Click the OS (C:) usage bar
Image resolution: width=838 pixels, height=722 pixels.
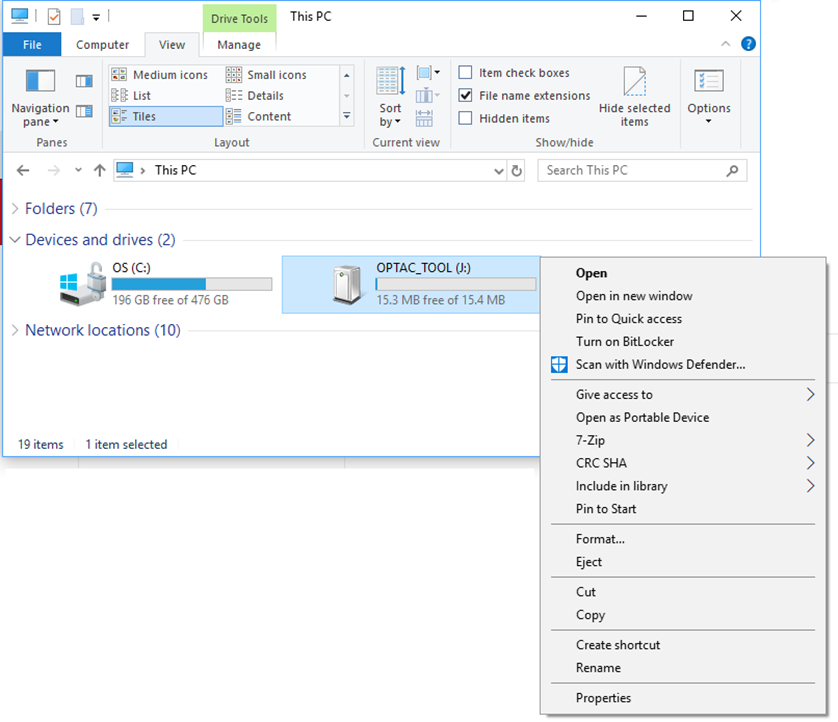click(192, 284)
